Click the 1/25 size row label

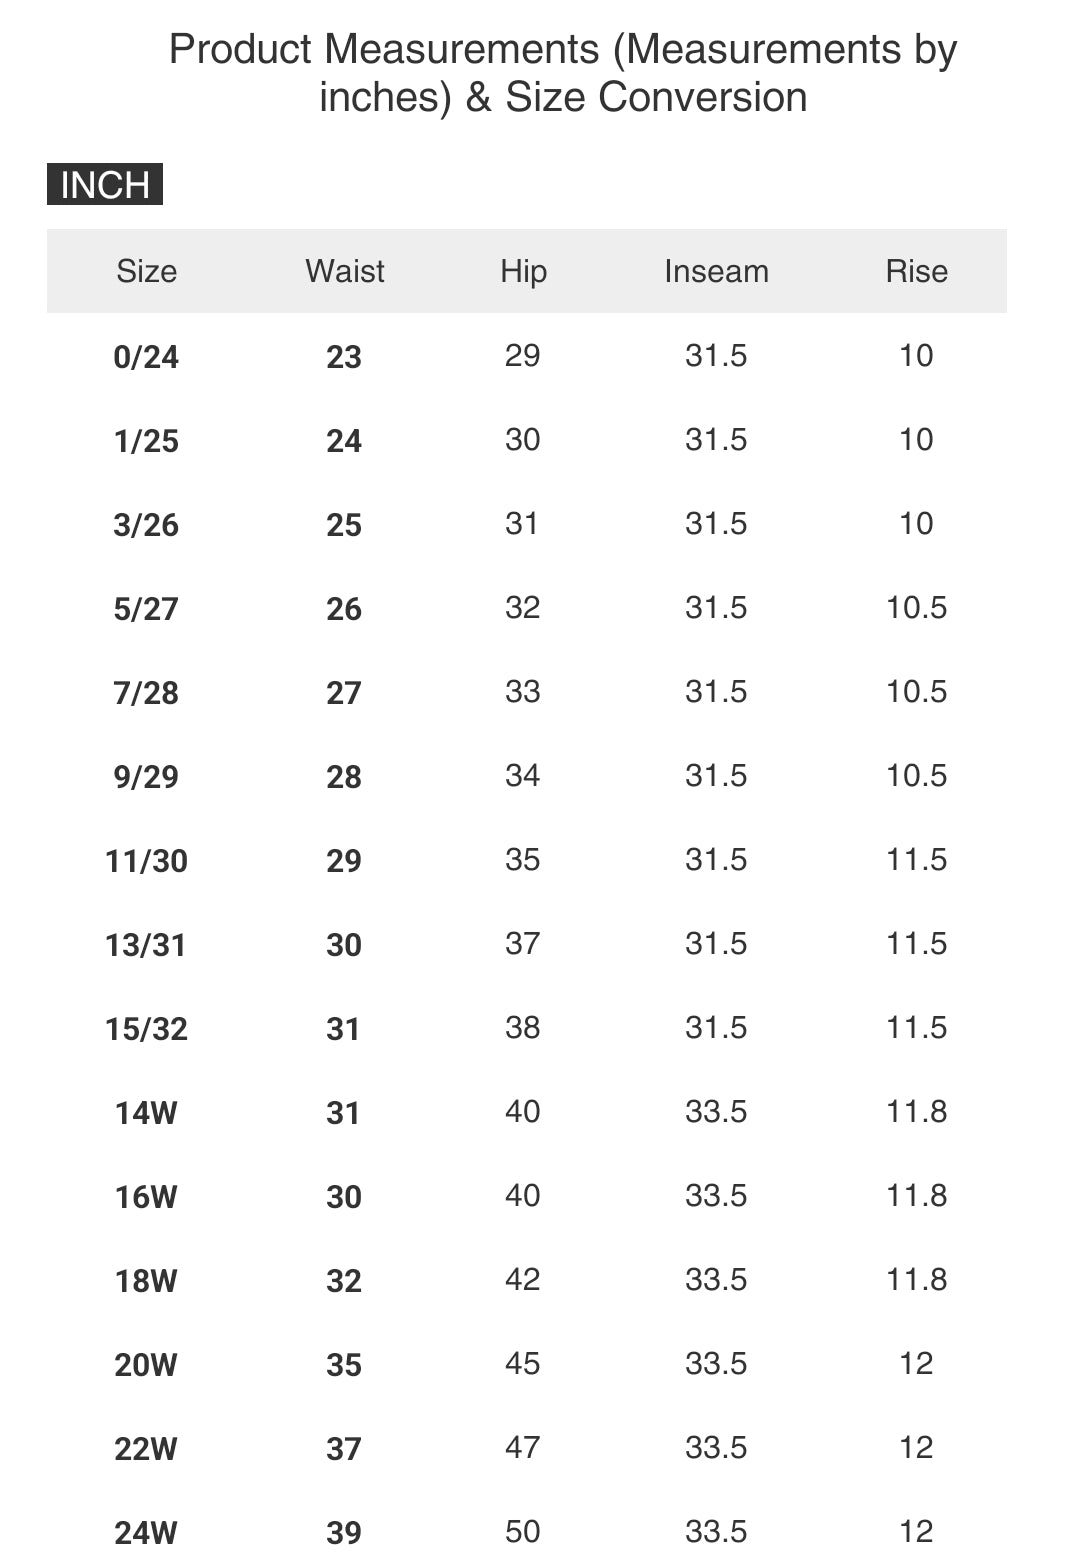(x=146, y=441)
